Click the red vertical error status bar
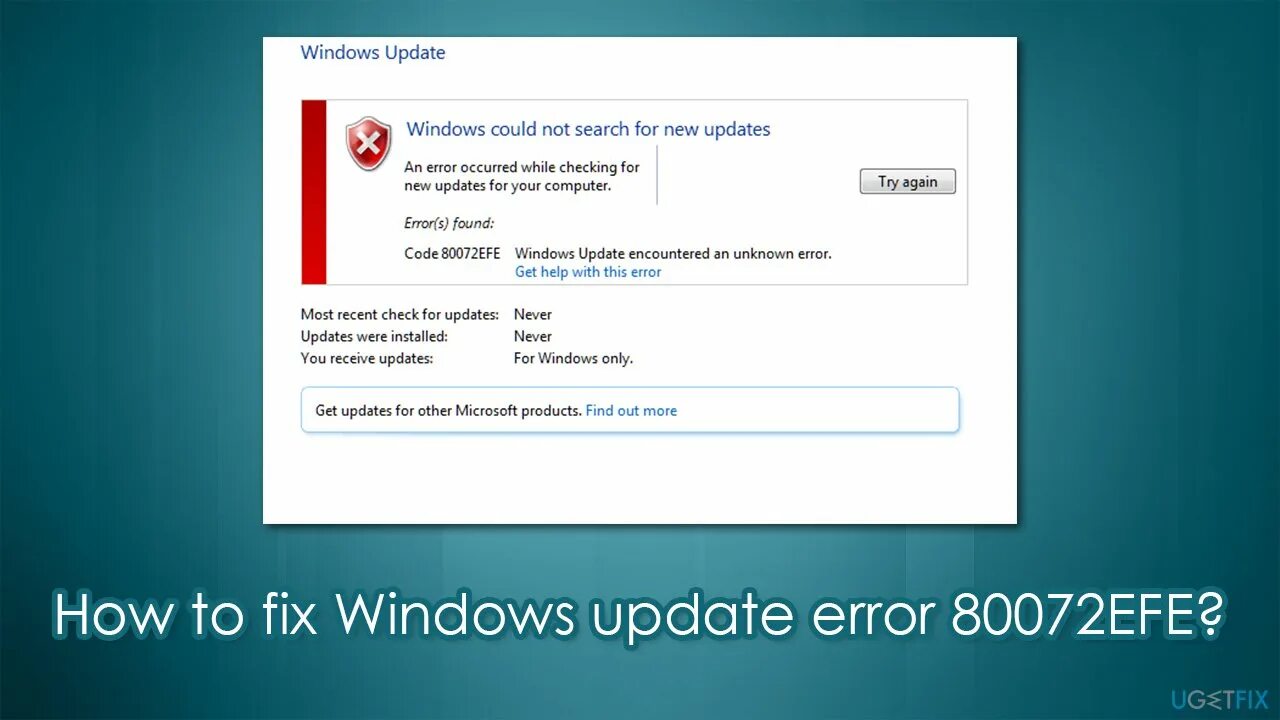The image size is (1280, 720). 314,192
